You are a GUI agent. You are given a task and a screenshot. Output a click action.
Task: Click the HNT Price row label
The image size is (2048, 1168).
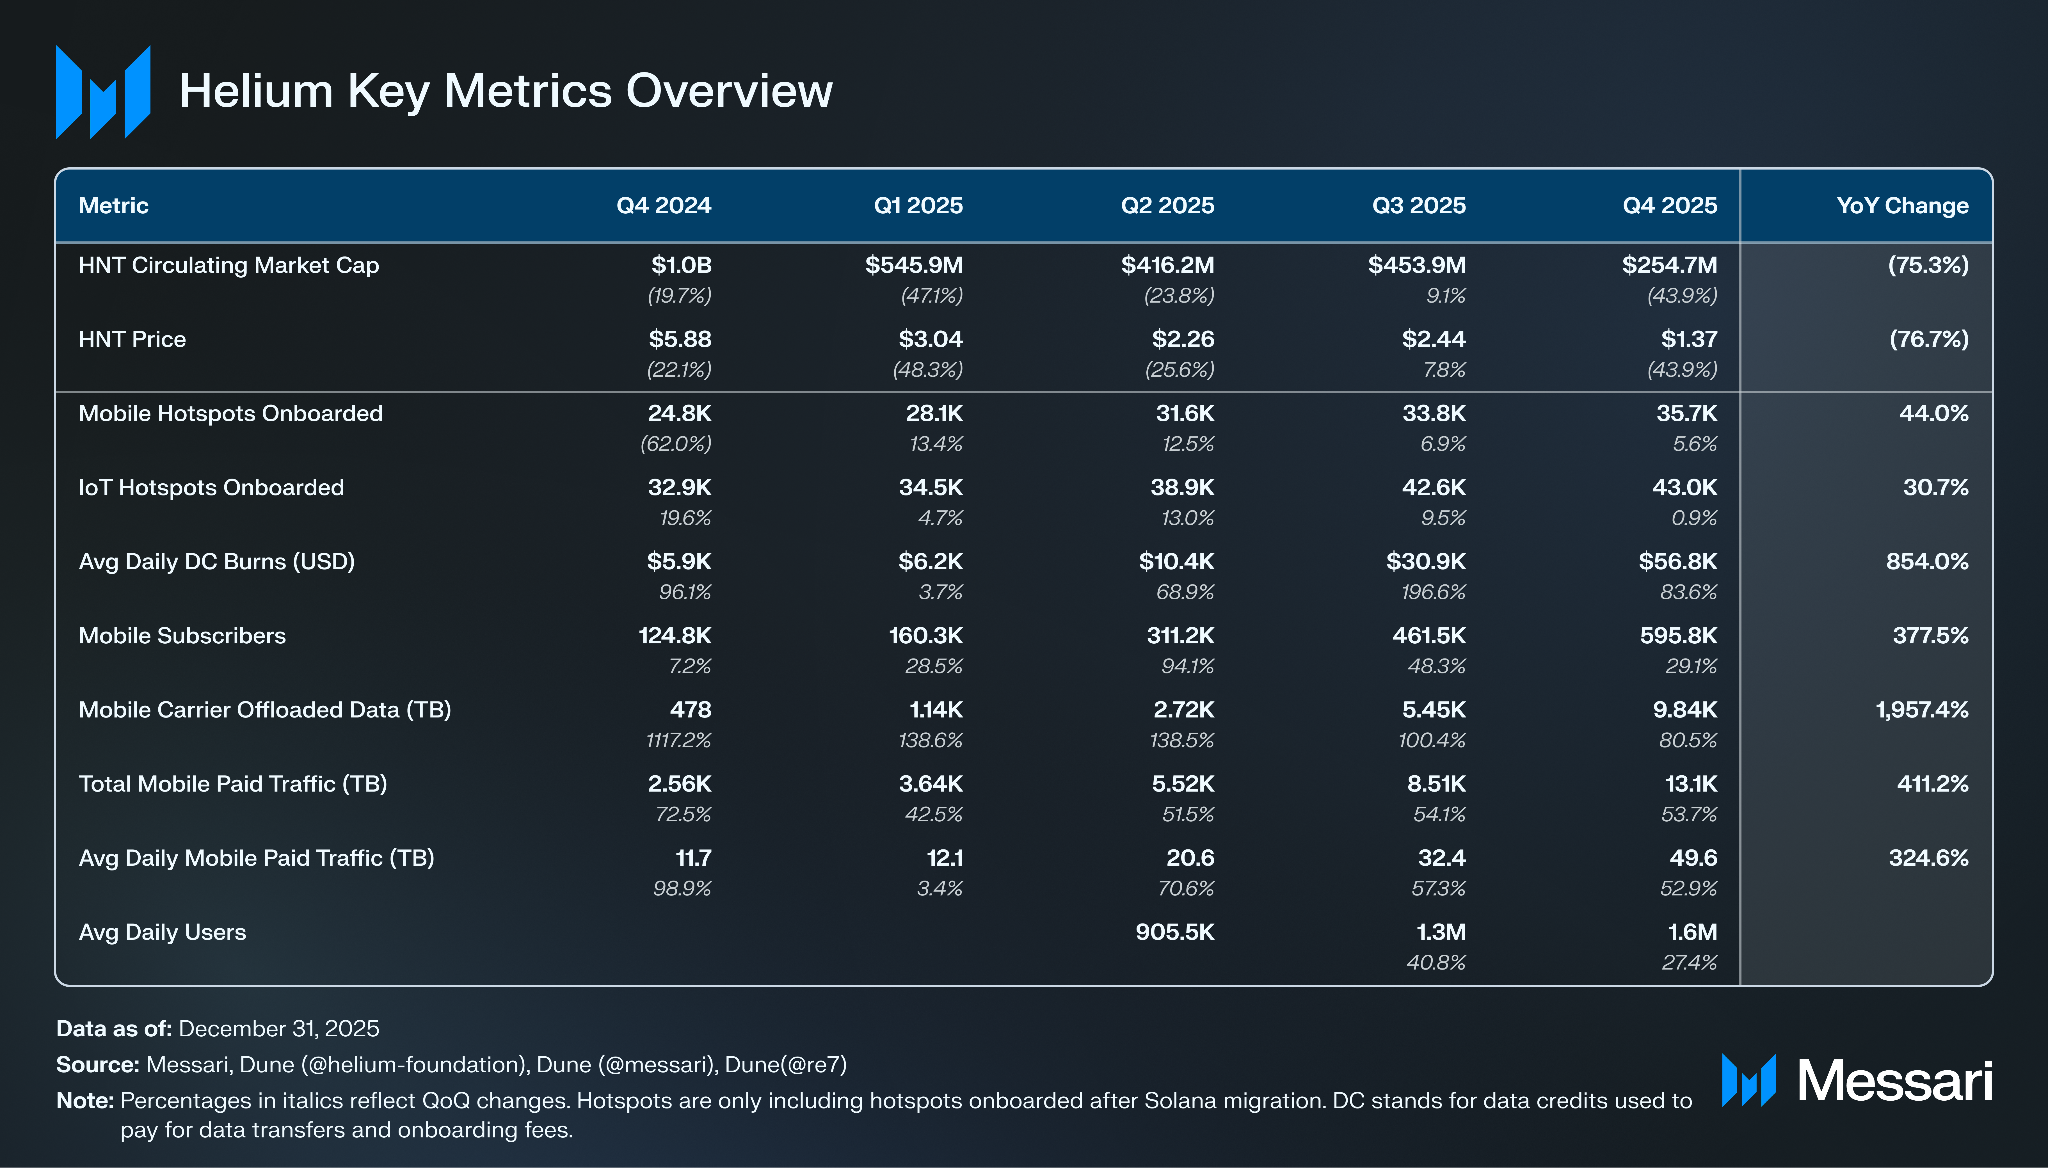132,340
